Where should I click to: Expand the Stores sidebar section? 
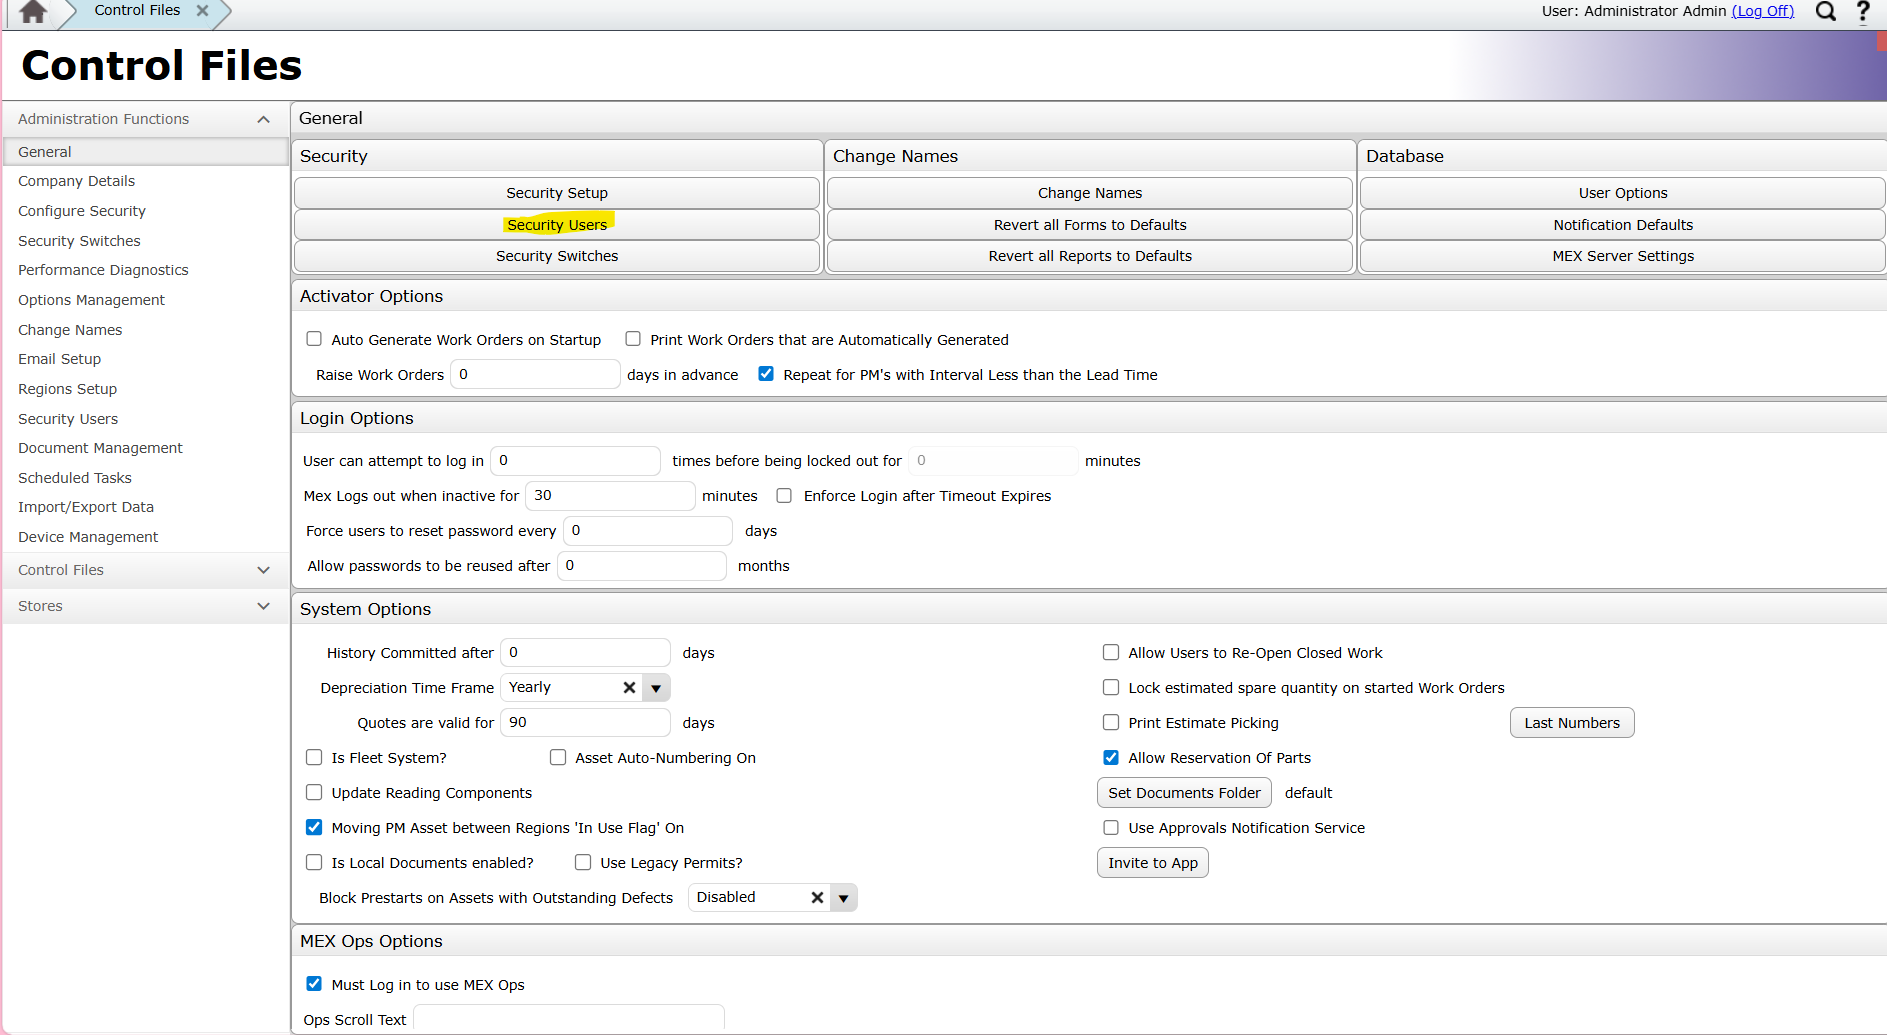coord(263,606)
